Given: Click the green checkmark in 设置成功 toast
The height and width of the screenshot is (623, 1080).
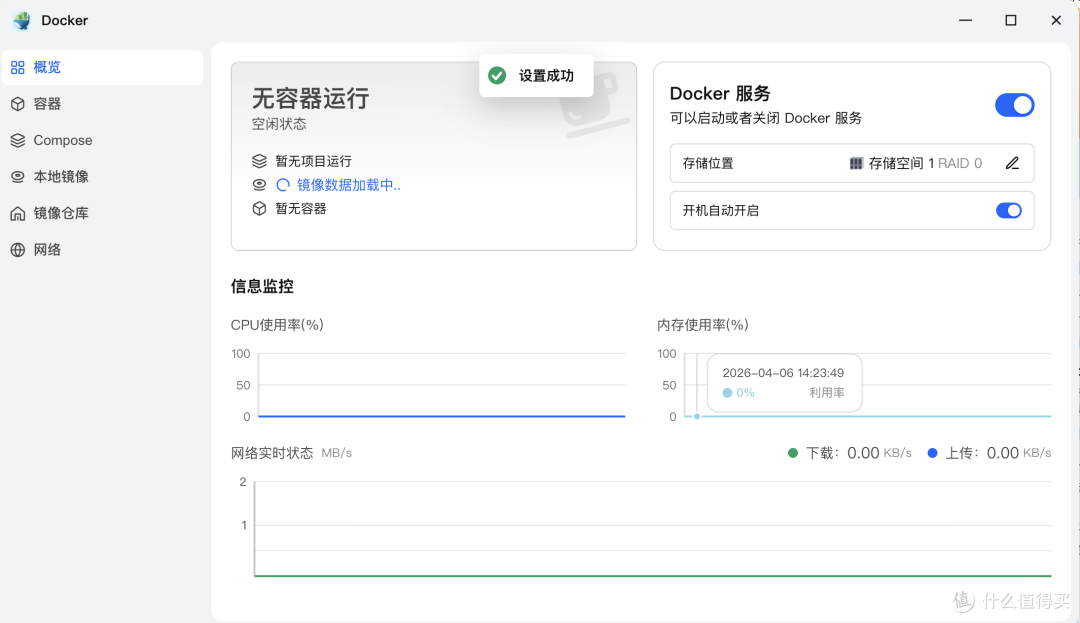Looking at the screenshot, I should 497,76.
